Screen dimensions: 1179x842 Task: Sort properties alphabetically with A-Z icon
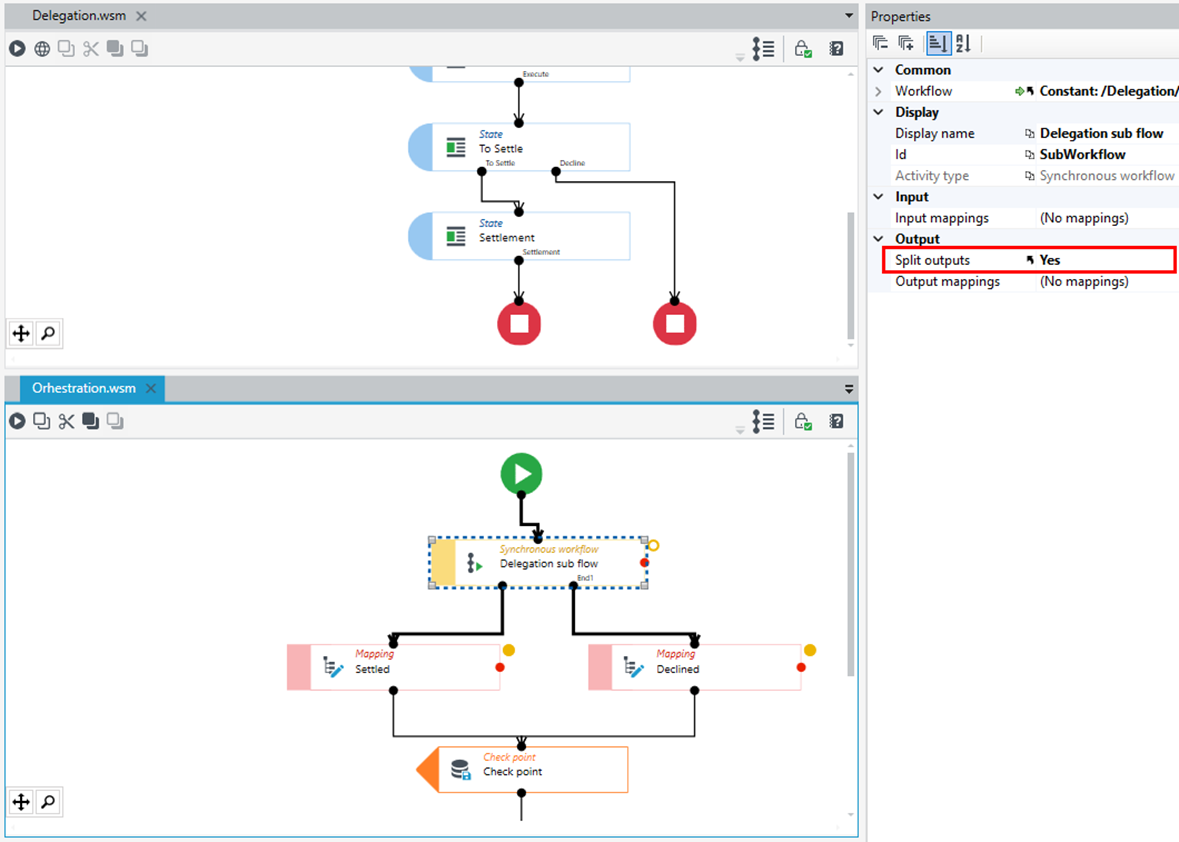(x=963, y=44)
